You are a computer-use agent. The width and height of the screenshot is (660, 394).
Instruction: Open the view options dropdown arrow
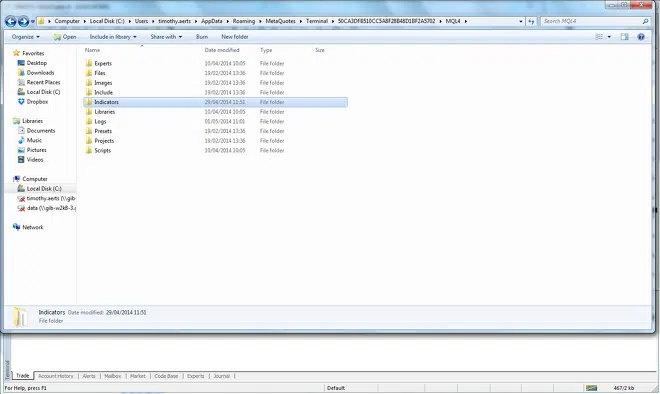tap(609, 37)
